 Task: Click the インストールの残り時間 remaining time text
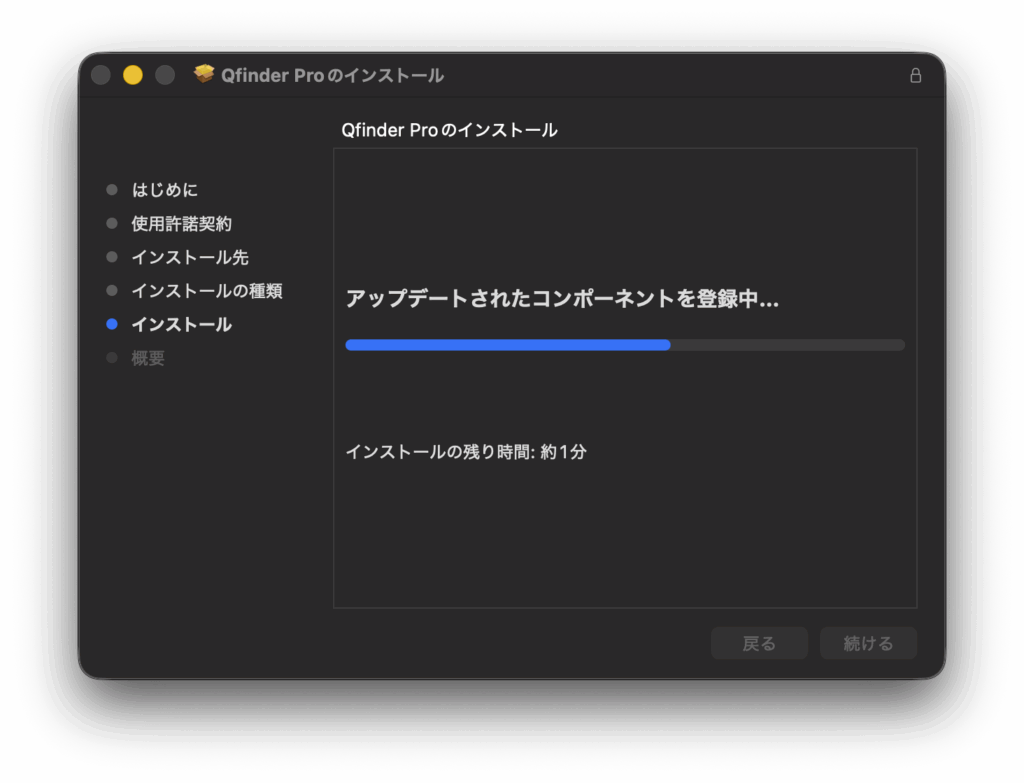(x=465, y=452)
